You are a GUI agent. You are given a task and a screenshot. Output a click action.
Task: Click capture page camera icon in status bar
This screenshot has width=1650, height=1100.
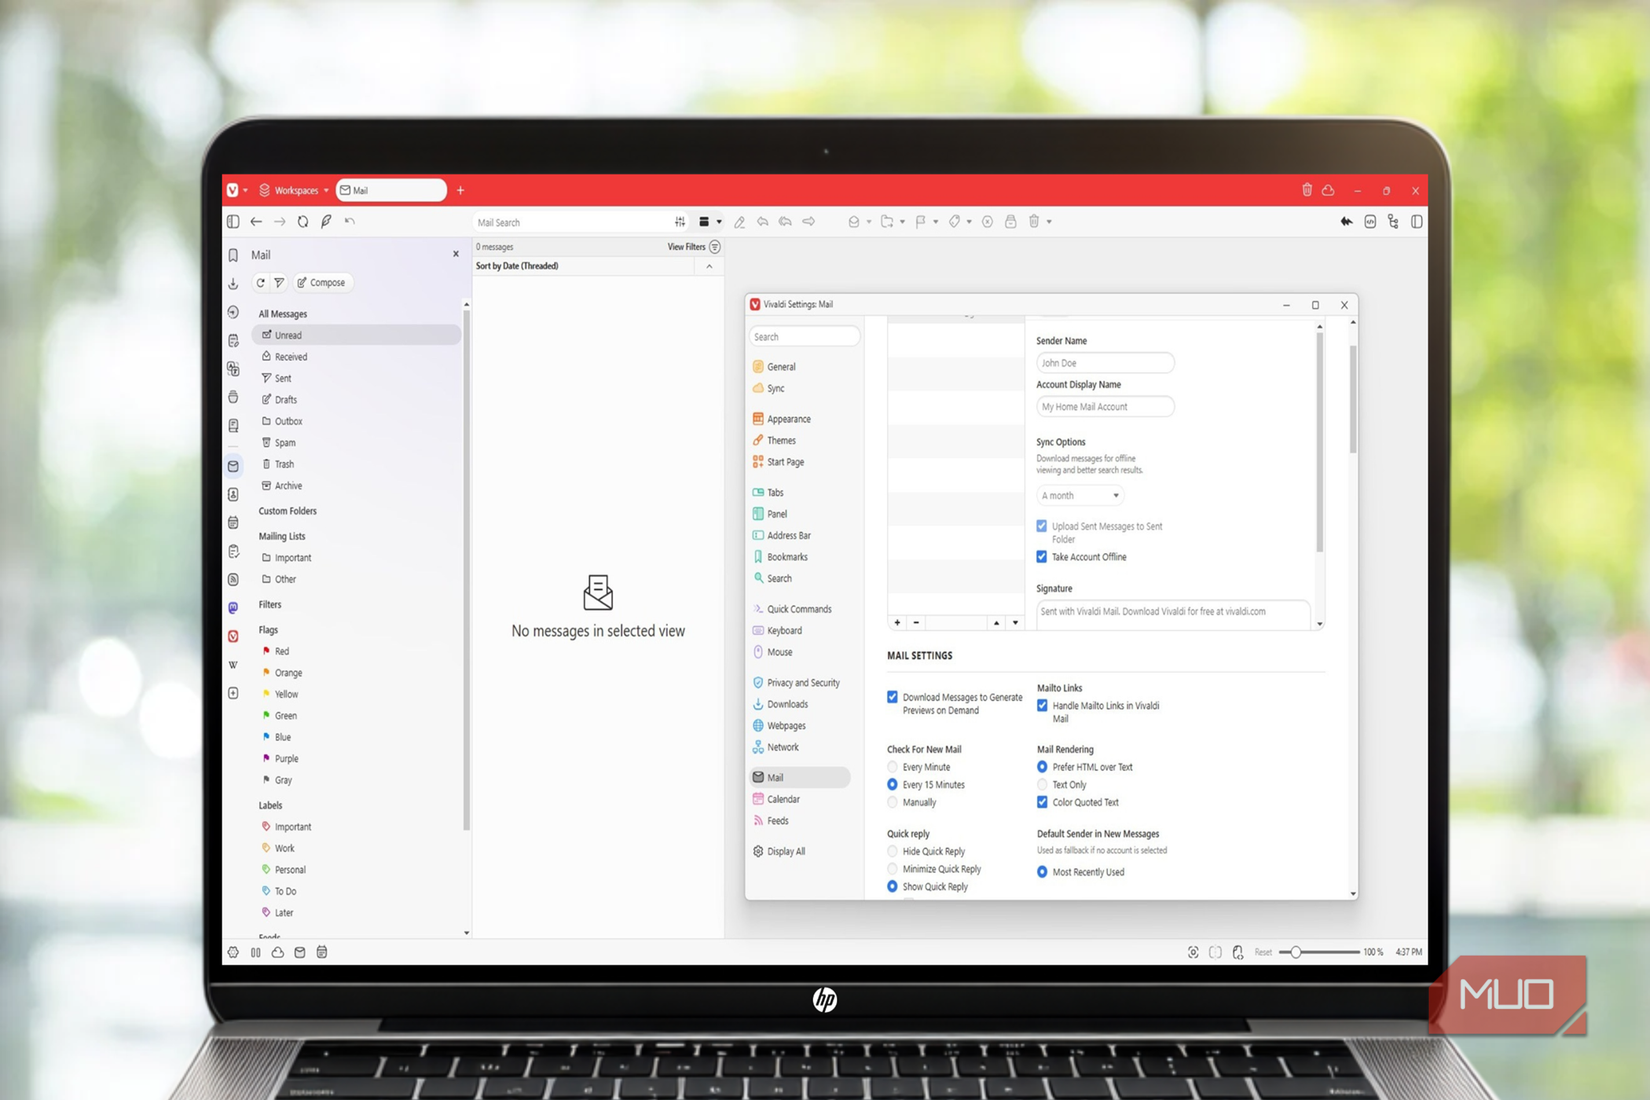click(x=1193, y=952)
